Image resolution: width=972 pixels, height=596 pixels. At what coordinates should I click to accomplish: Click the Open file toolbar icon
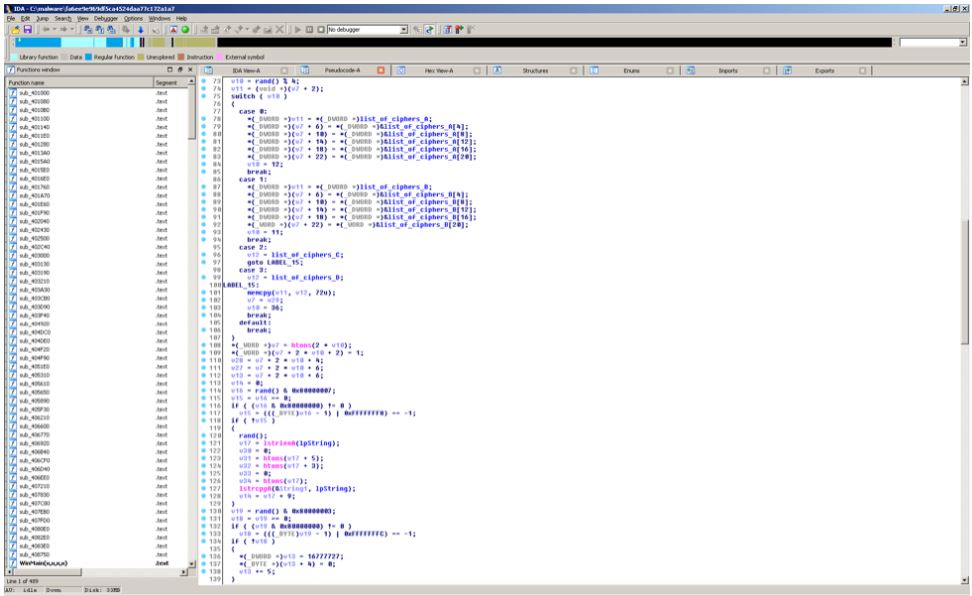pyautogui.click(x=16, y=29)
